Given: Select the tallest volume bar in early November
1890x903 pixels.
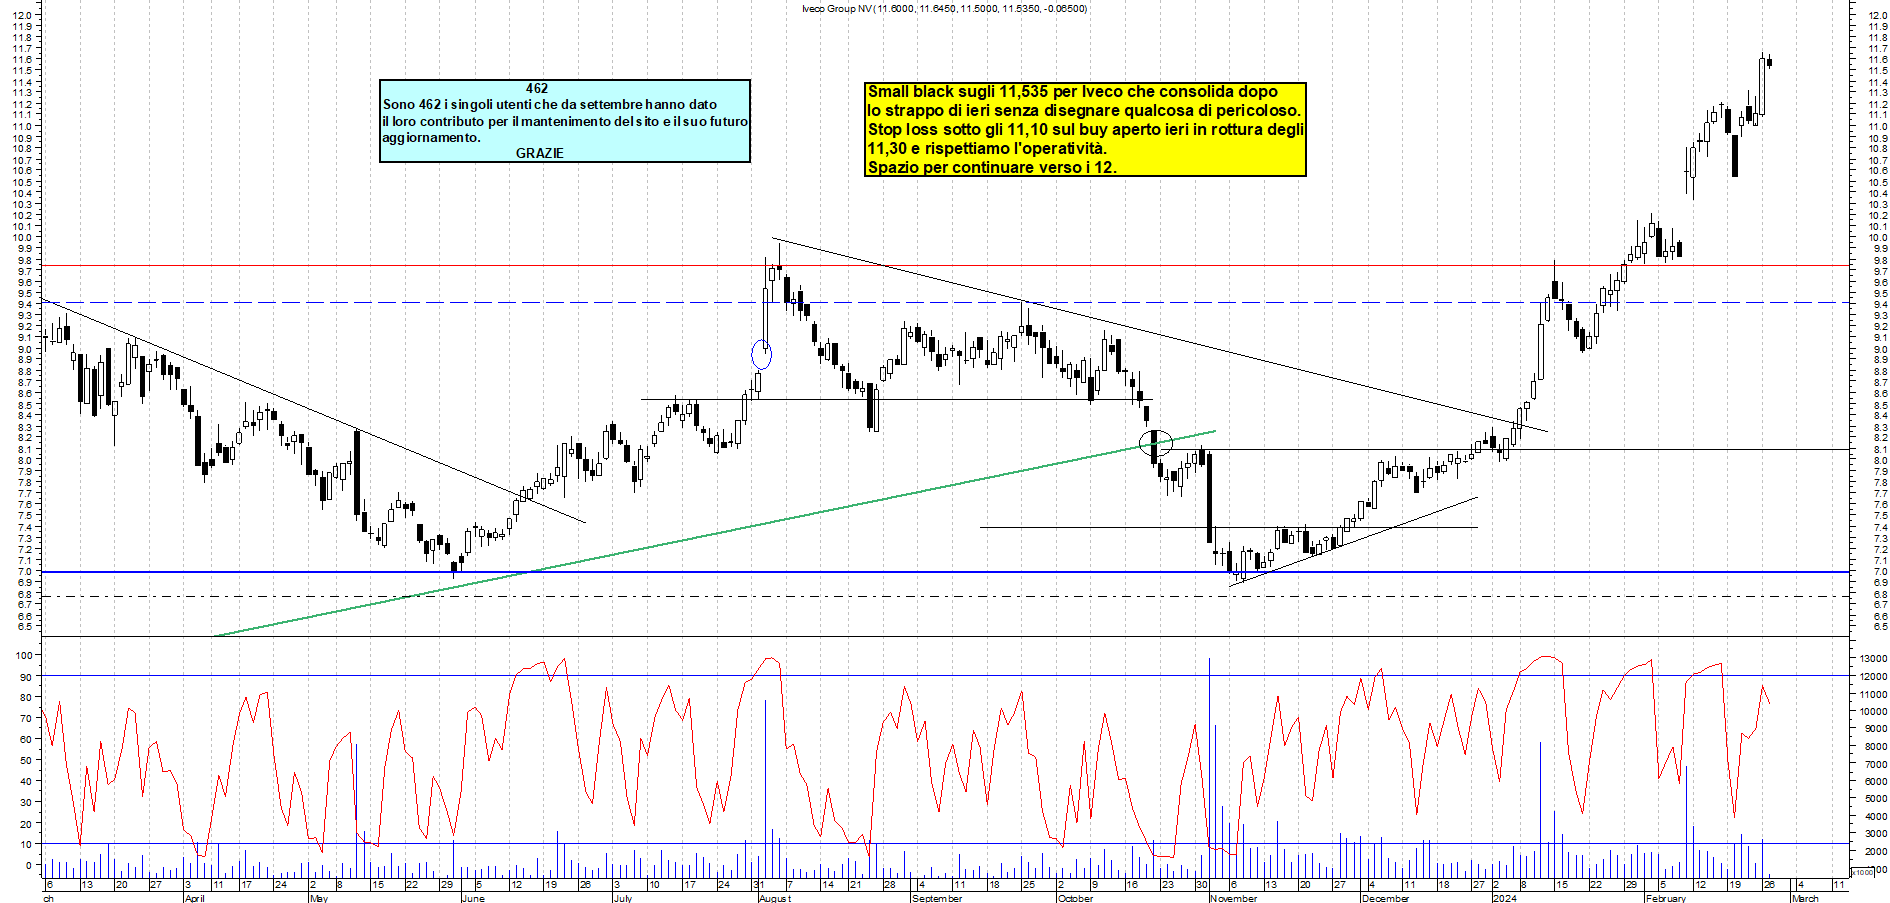Looking at the screenshot, I should tap(1209, 767).
